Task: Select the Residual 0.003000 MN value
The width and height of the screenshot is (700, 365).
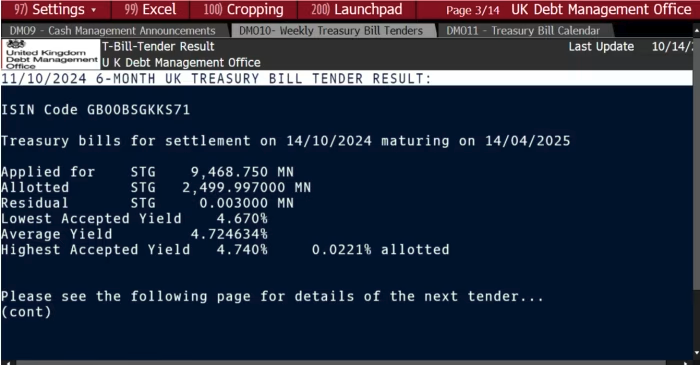Action: pos(246,203)
